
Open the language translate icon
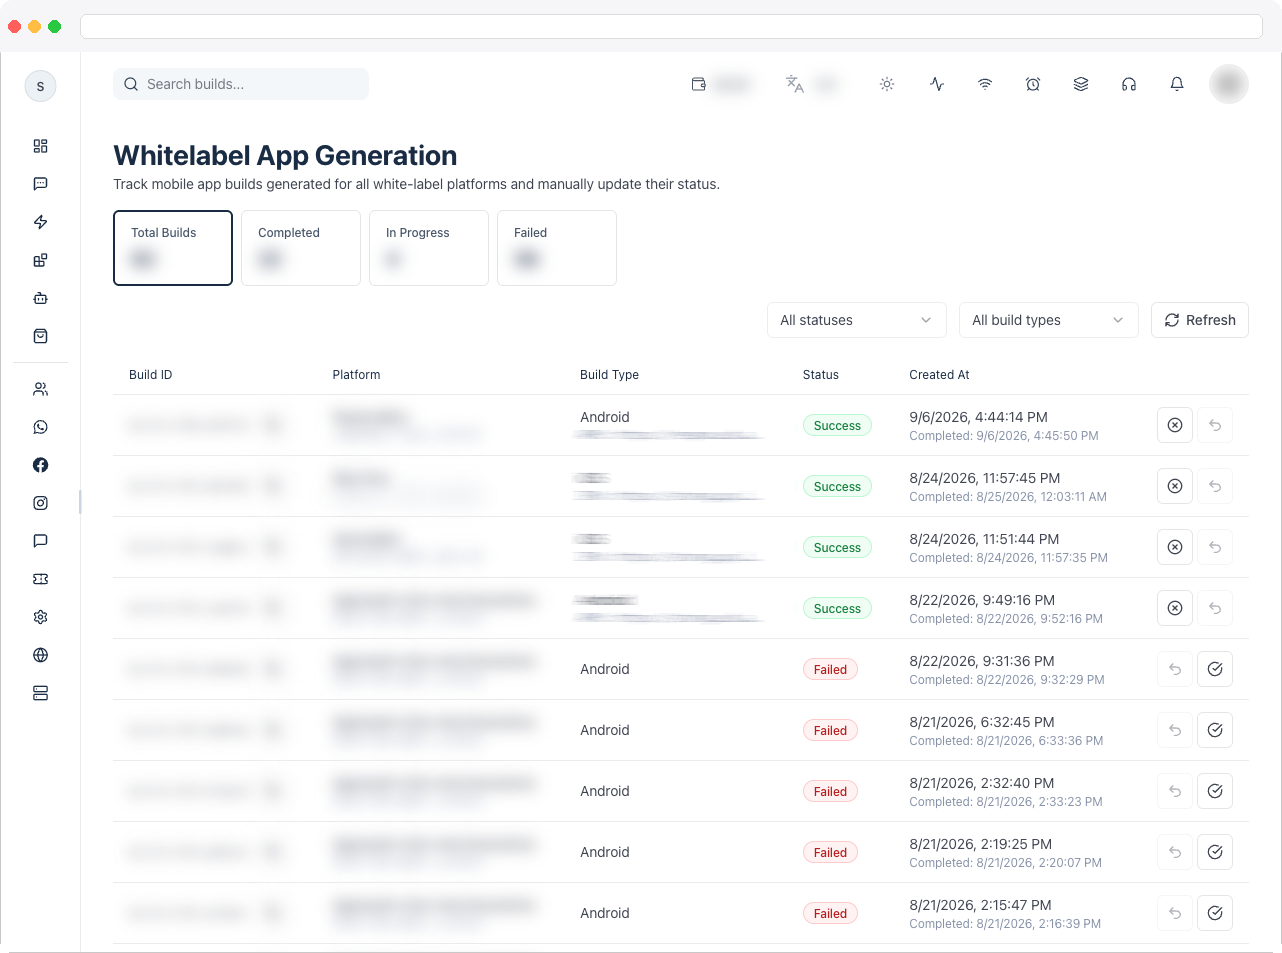(x=795, y=84)
